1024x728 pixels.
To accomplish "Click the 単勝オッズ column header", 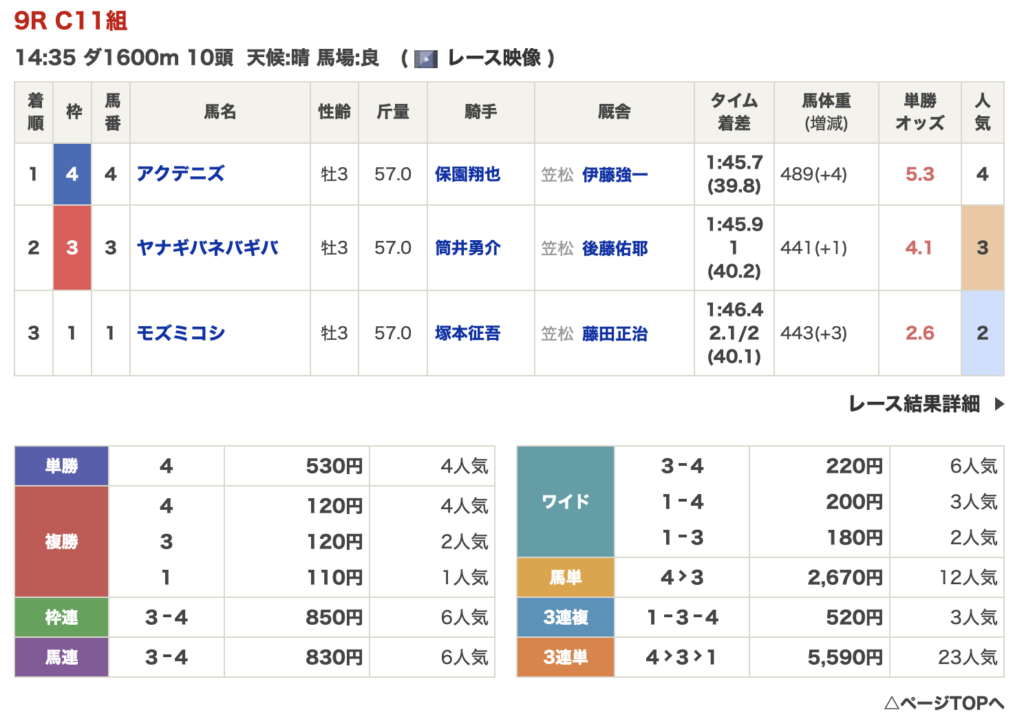I will [919, 112].
